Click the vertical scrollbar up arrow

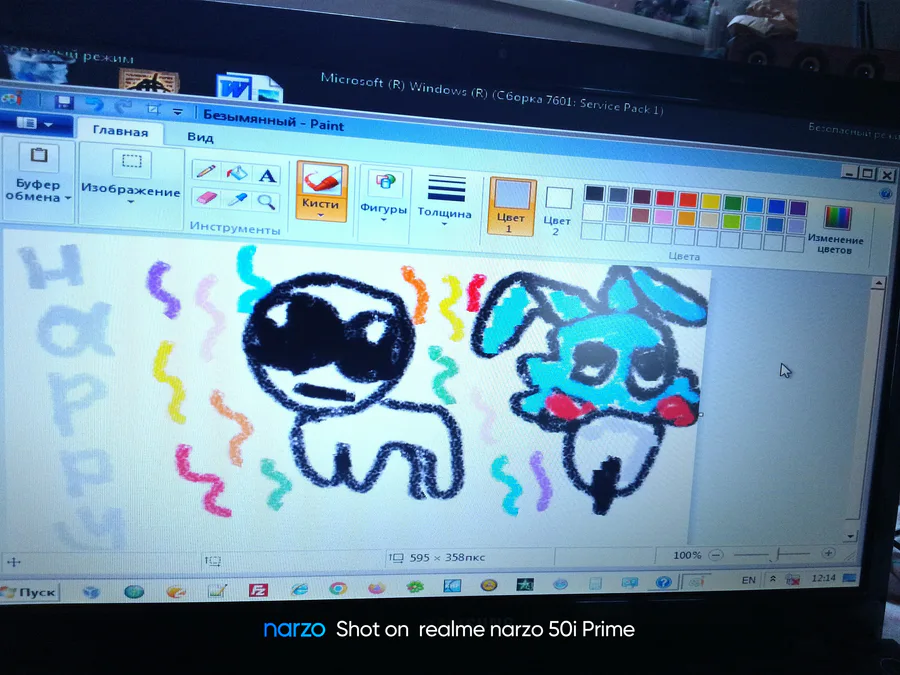877,283
